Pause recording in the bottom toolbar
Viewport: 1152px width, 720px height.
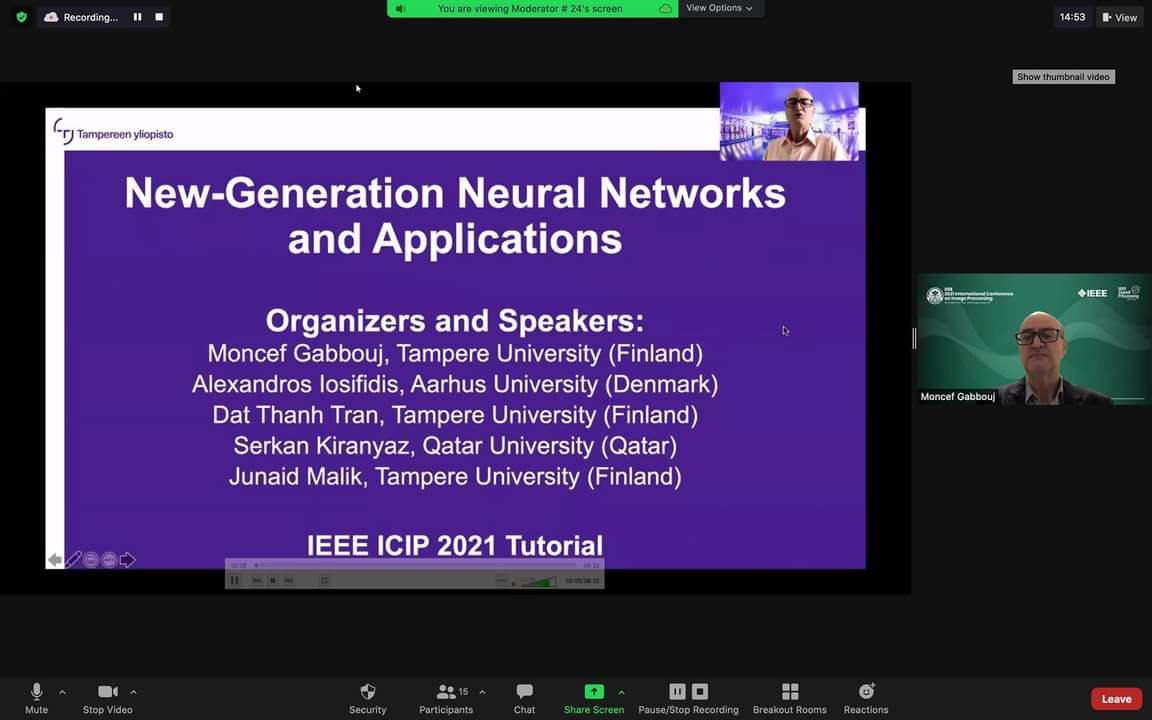677,691
